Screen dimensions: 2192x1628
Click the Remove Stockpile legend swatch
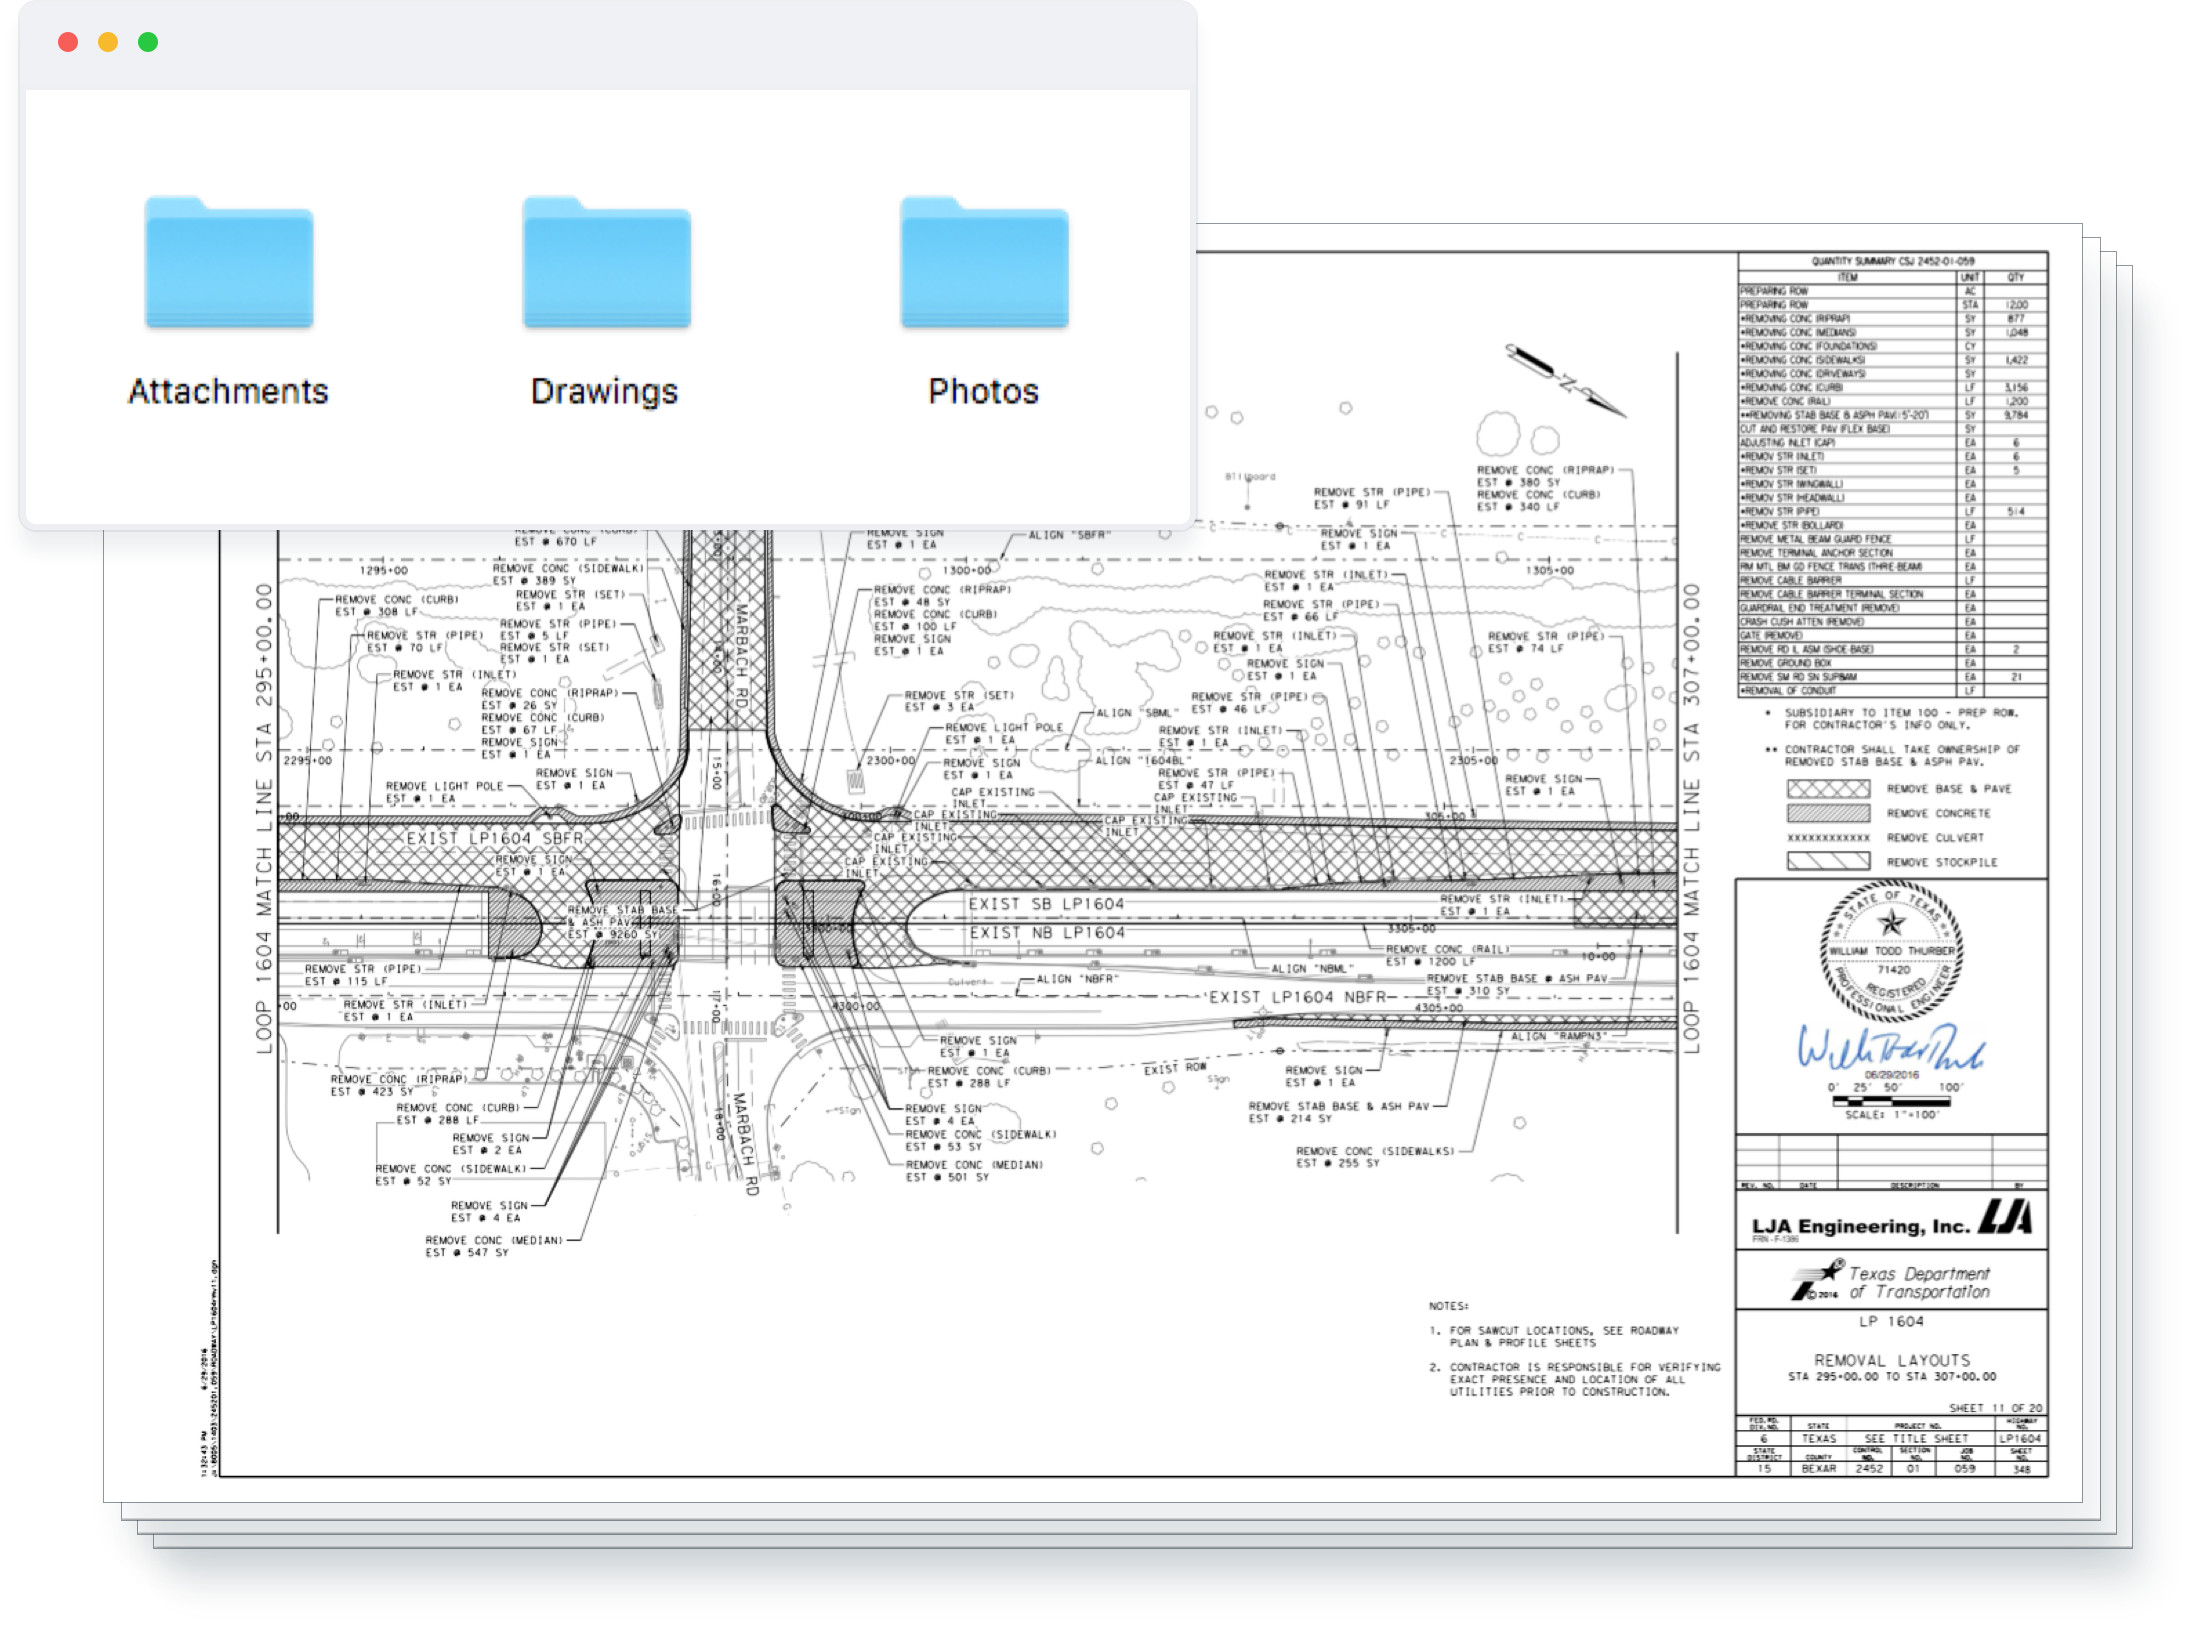pos(1827,861)
